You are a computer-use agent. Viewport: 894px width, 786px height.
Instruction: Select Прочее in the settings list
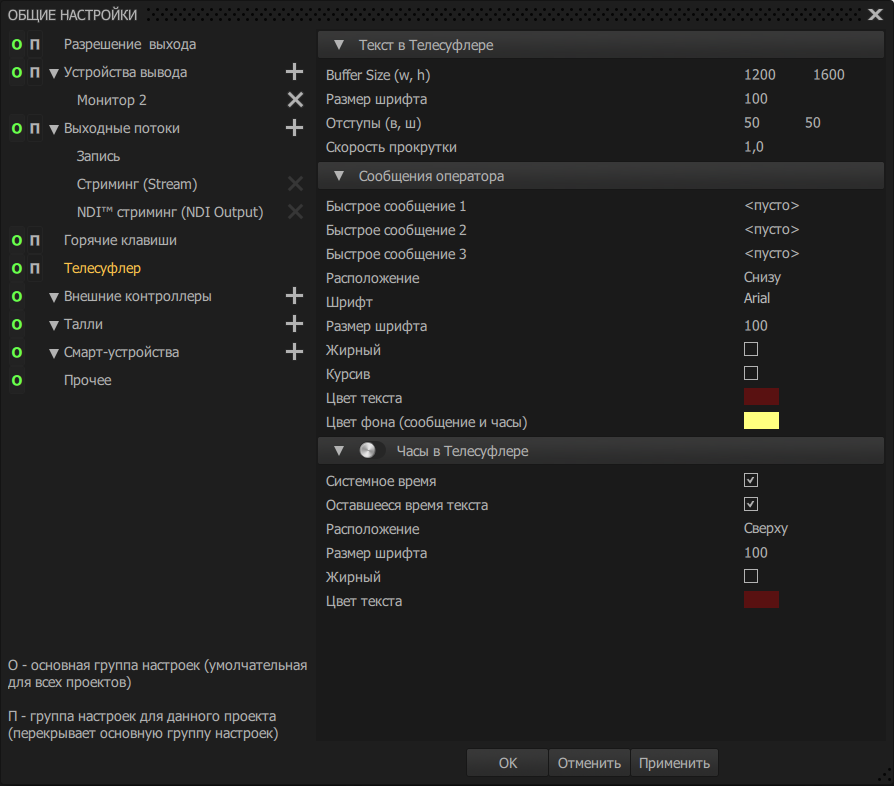[88, 381]
